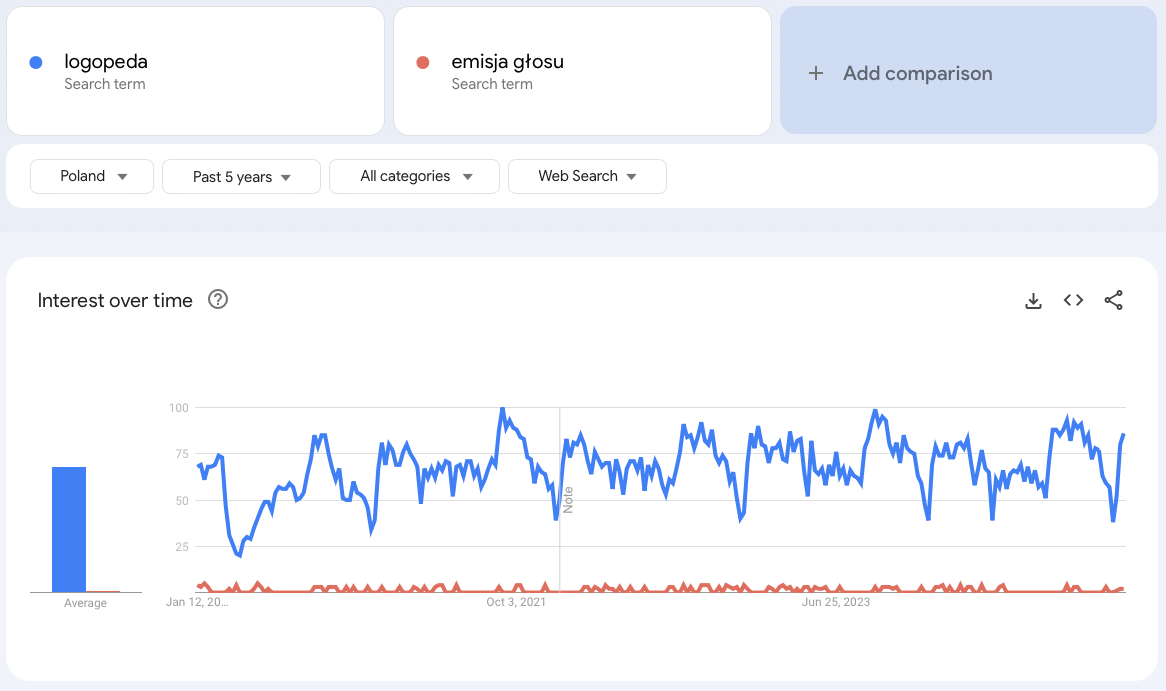1166x691 pixels.
Task: Click the Average label under the bar
Action: click(x=85, y=603)
